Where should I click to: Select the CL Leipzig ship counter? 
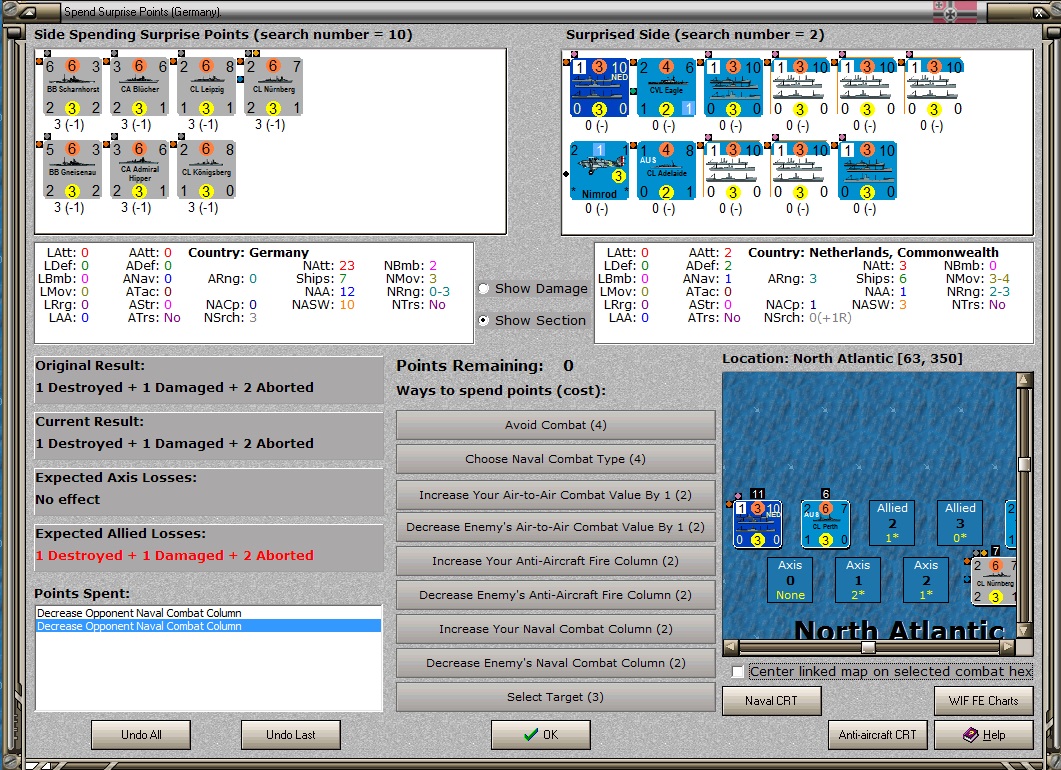click(x=206, y=87)
